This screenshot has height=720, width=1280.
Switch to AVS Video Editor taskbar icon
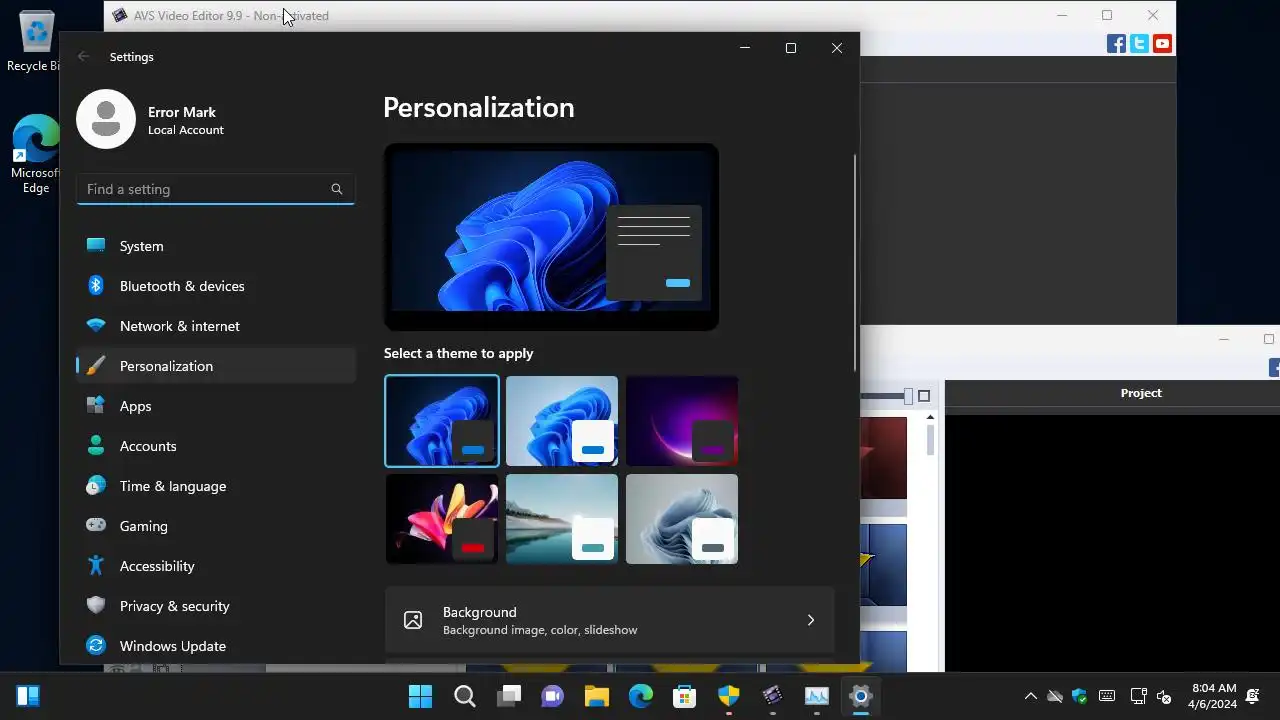773,696
